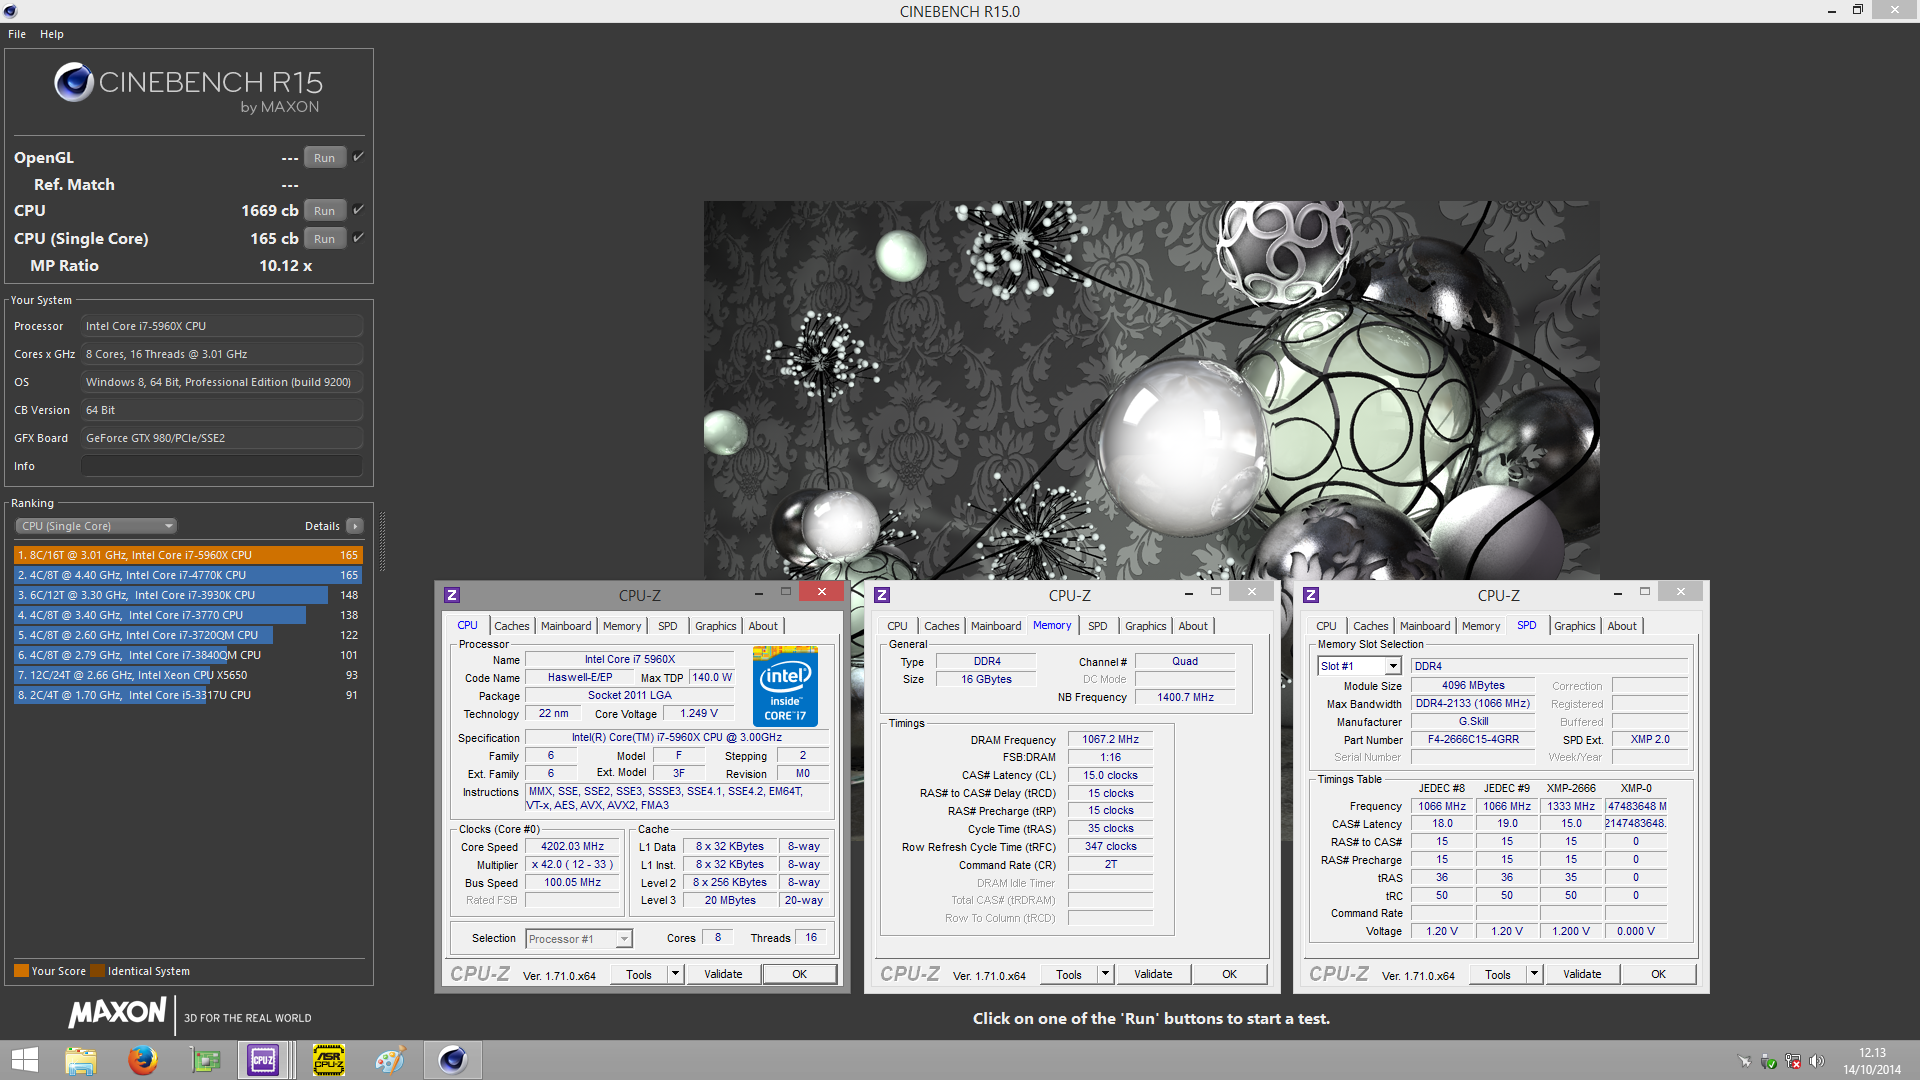Select ranking row 7 Intel Xeon X5650

(x=188, y=675)
